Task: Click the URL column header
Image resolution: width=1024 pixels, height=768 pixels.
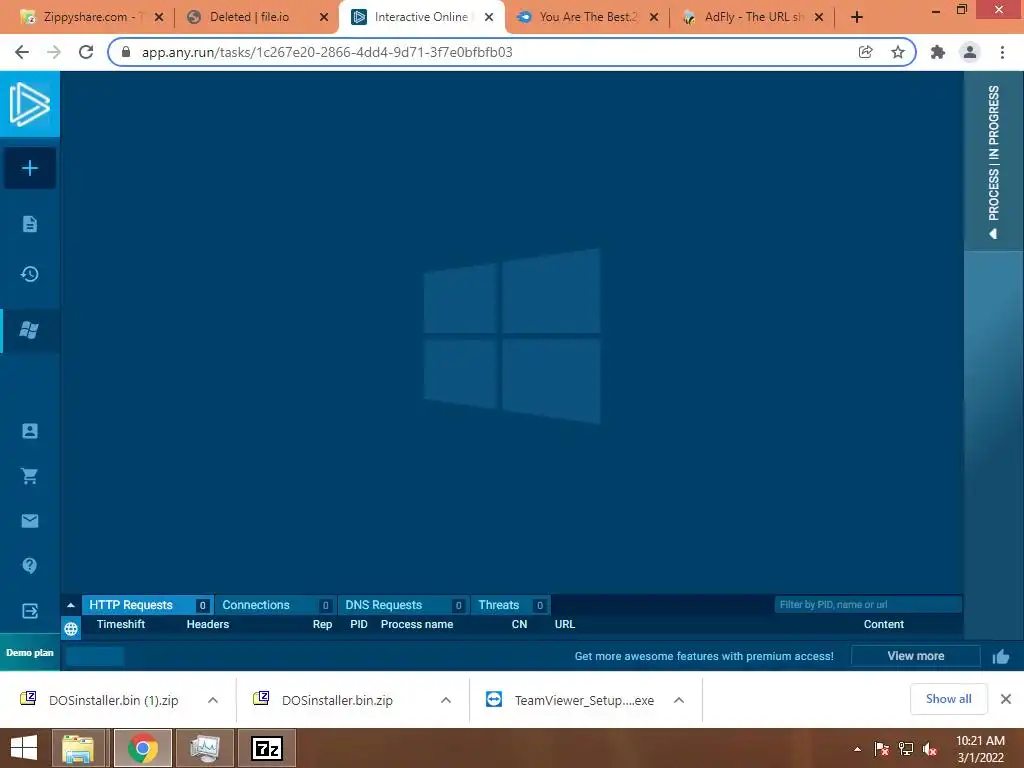Action: (564, 624)
